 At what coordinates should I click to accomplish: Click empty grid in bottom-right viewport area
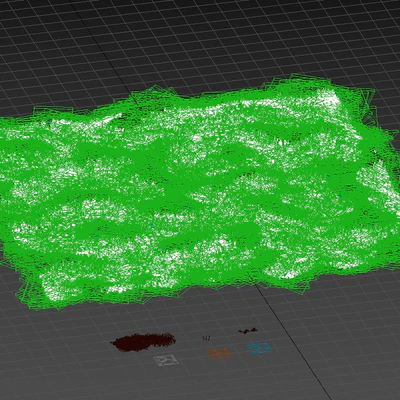360,350
